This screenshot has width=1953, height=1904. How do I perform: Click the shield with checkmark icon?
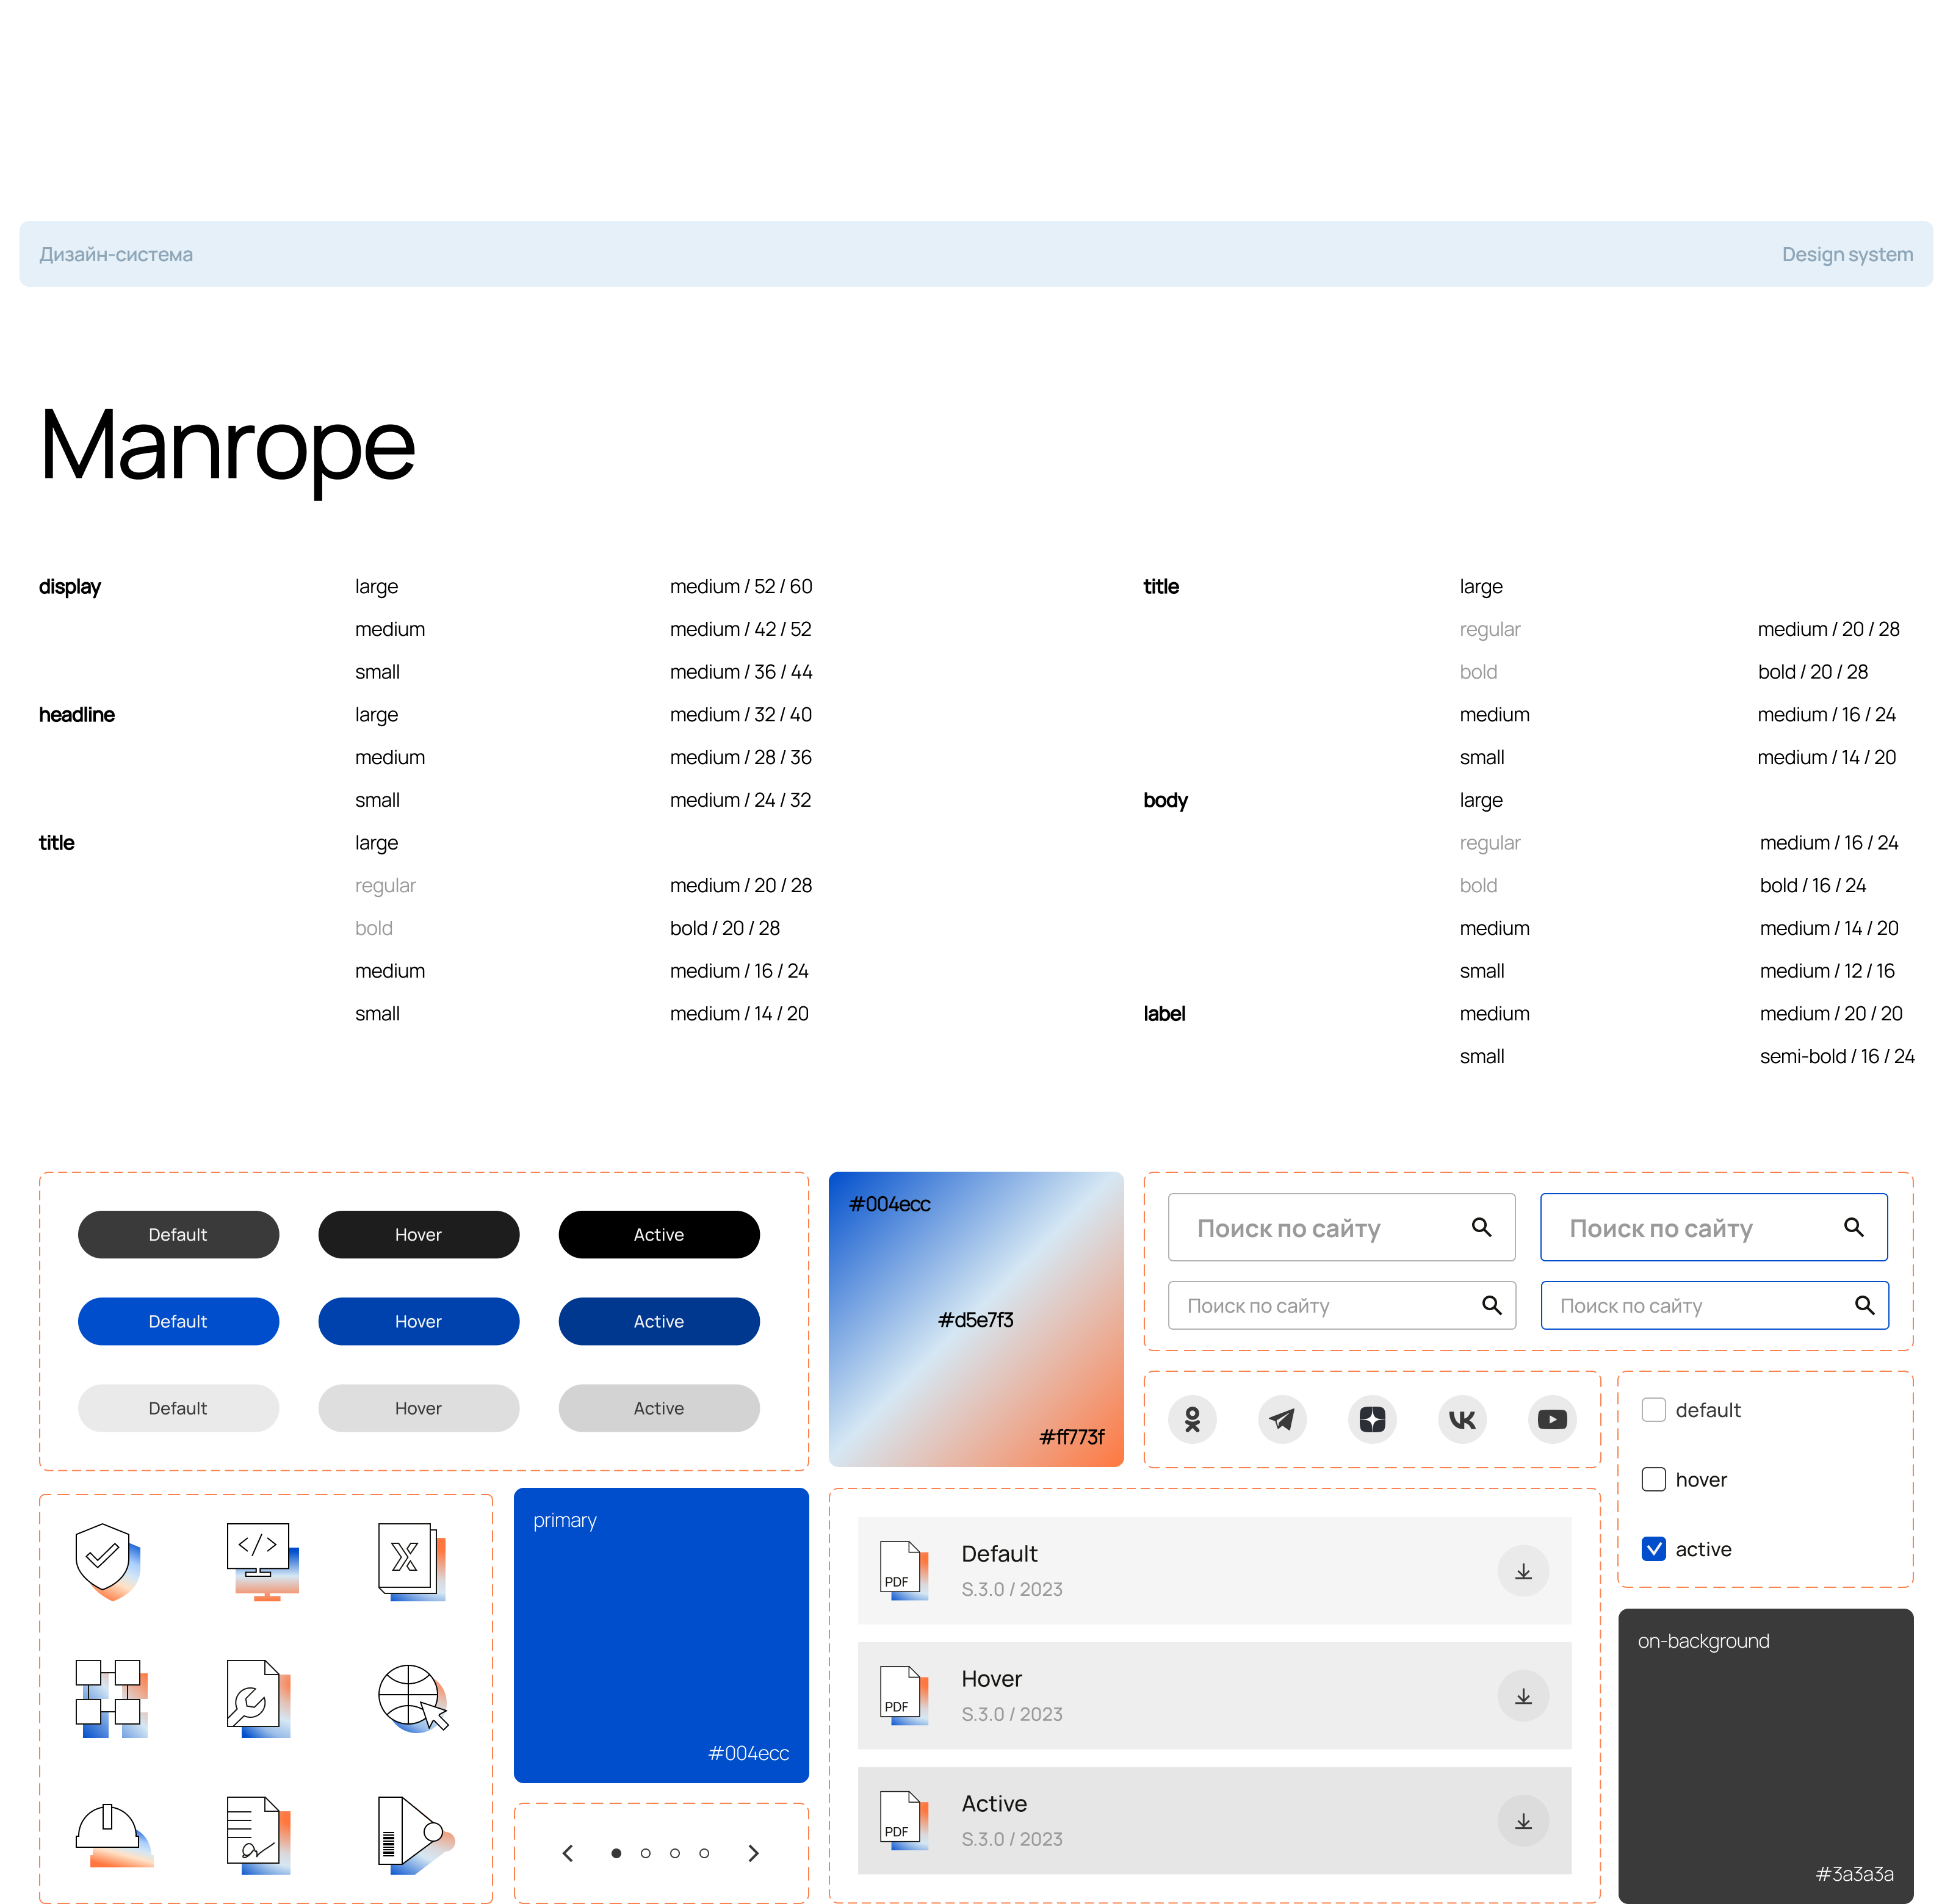point(107,1560)
